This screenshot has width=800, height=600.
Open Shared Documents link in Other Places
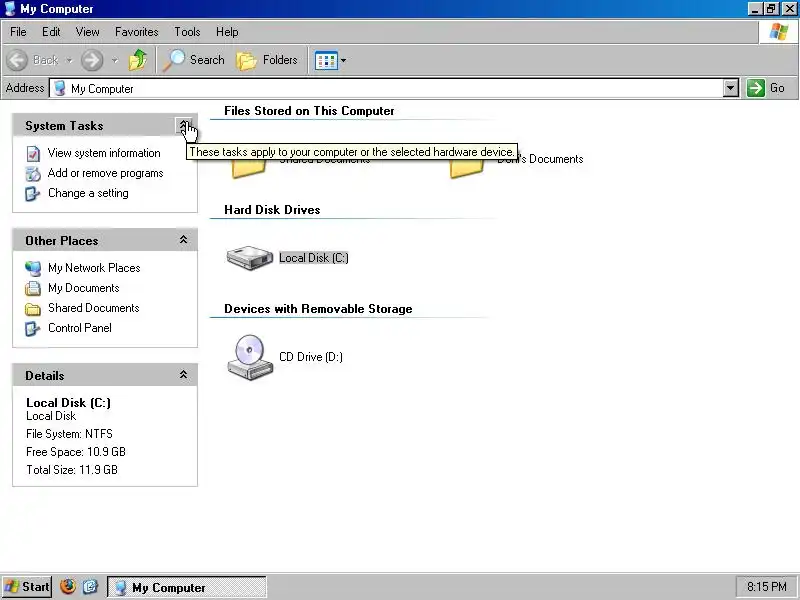(x=94, y=308)
